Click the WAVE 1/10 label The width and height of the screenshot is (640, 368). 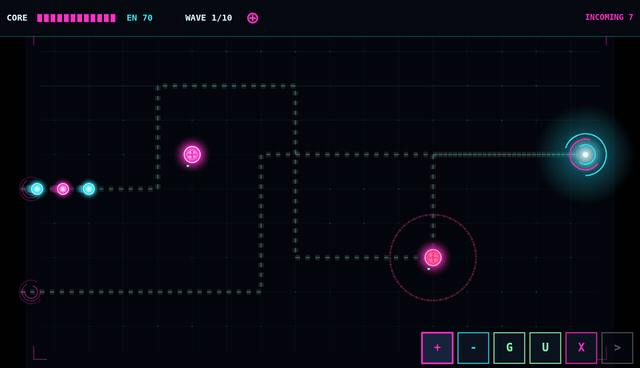click(209, 18)
